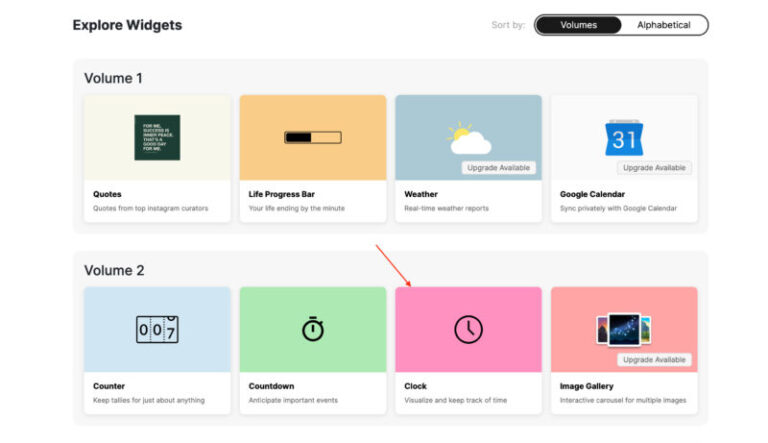
Task: Click Upgrade Available on Google Calendar card
Action: point(654,168)
